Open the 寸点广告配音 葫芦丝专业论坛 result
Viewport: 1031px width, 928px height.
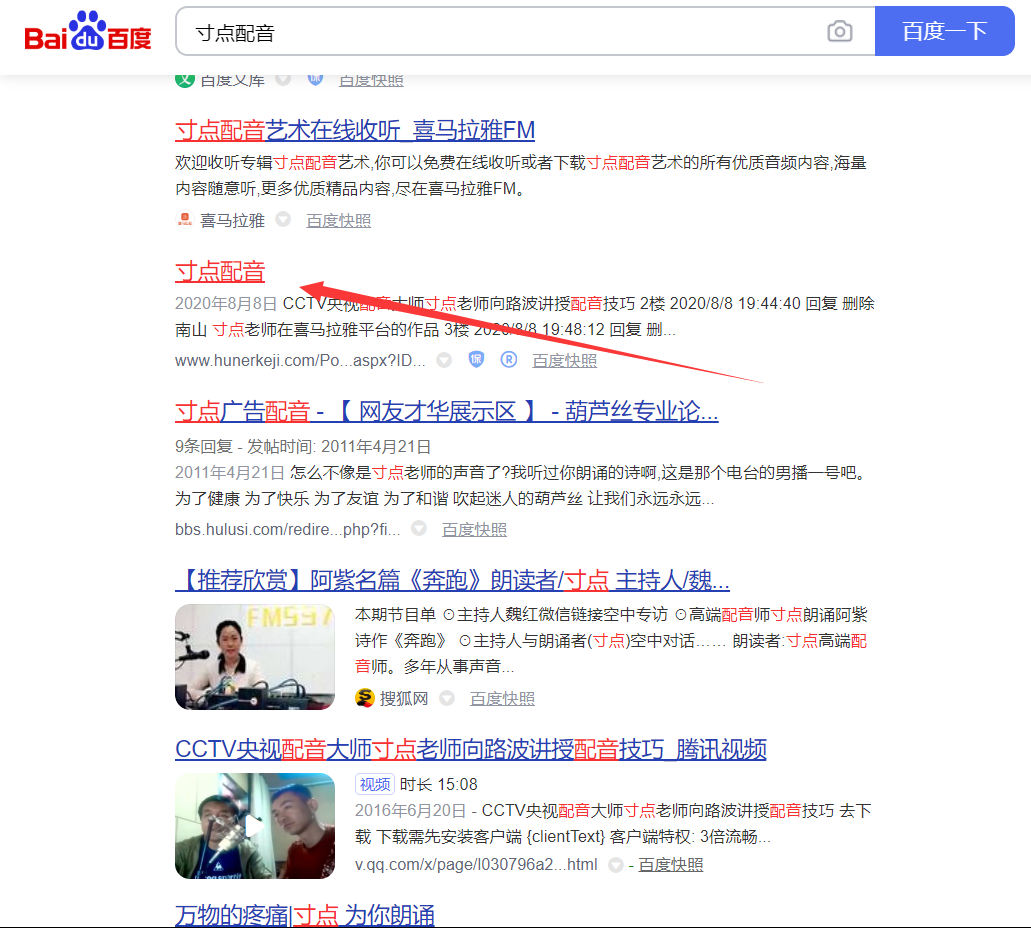(x=447, y=412)
